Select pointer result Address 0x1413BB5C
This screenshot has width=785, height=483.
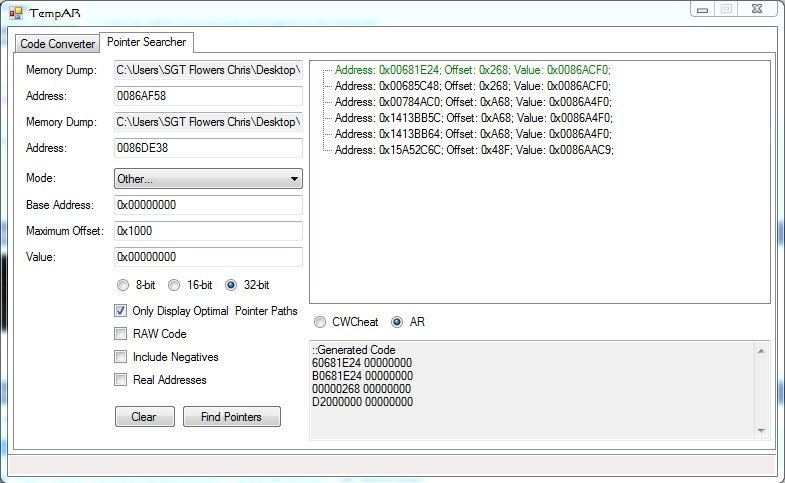click(474, 118)
